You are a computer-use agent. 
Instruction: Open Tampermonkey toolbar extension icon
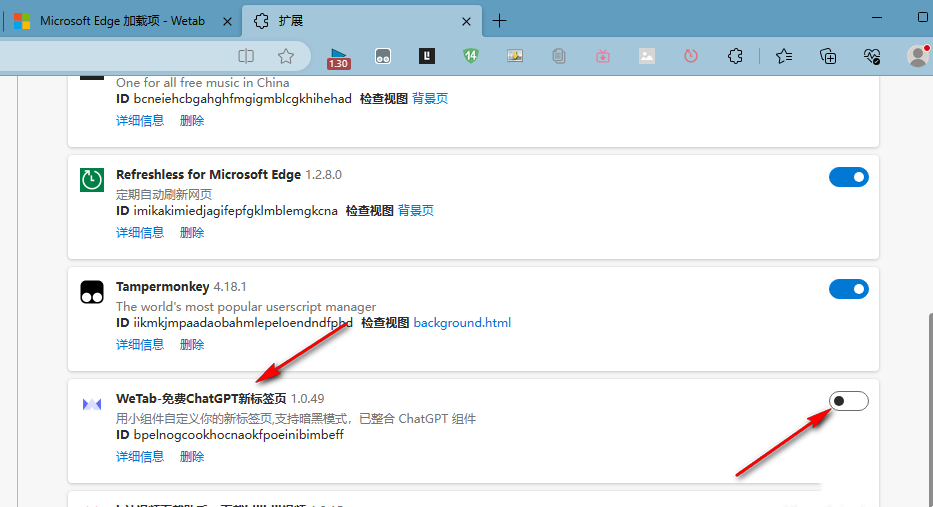383,57
